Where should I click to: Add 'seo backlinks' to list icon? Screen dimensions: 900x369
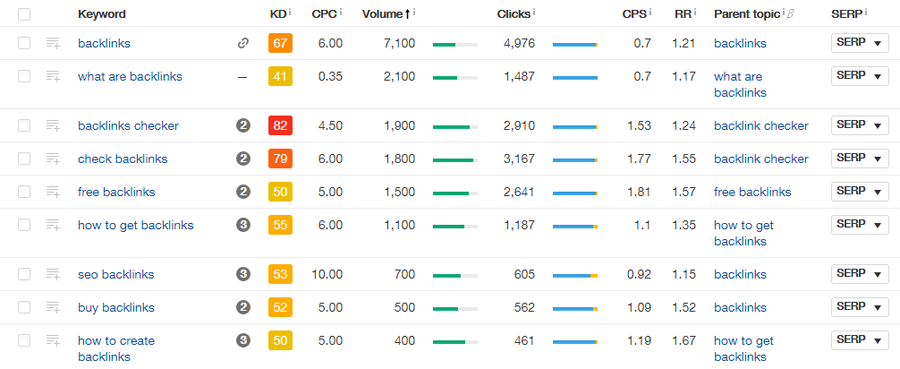click(53, 274)
